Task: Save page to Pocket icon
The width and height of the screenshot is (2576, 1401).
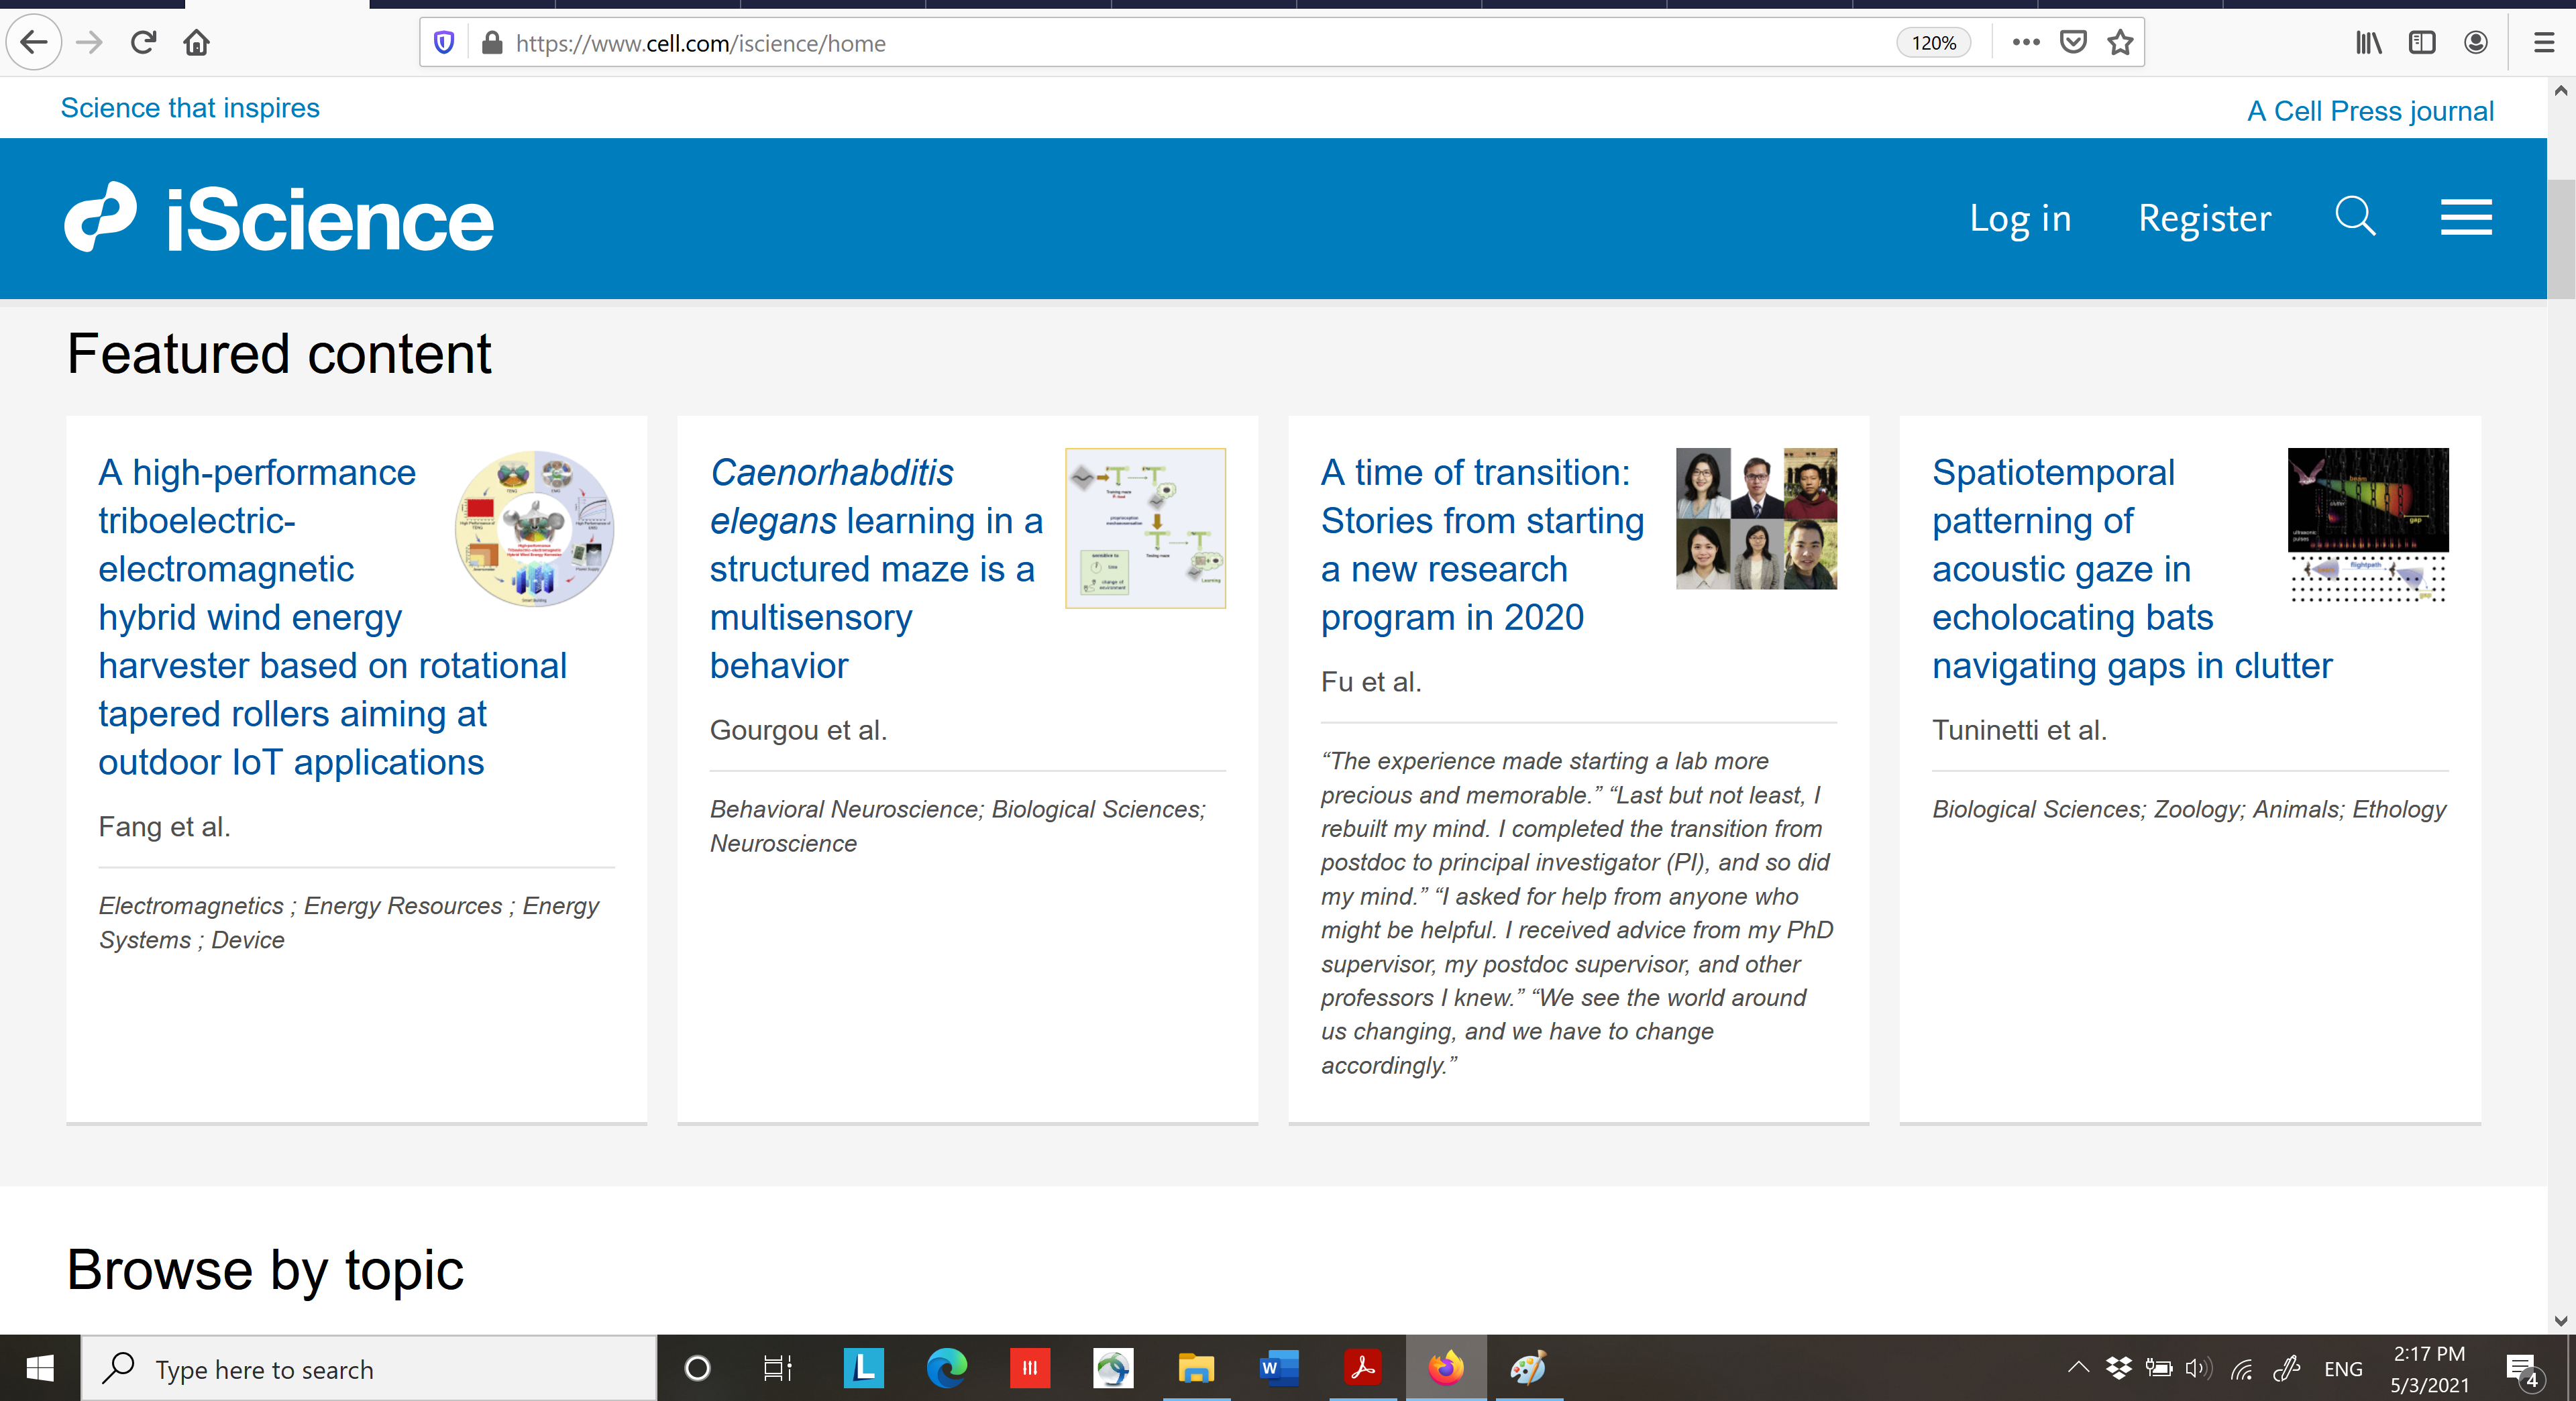Action: [2073, 43]
